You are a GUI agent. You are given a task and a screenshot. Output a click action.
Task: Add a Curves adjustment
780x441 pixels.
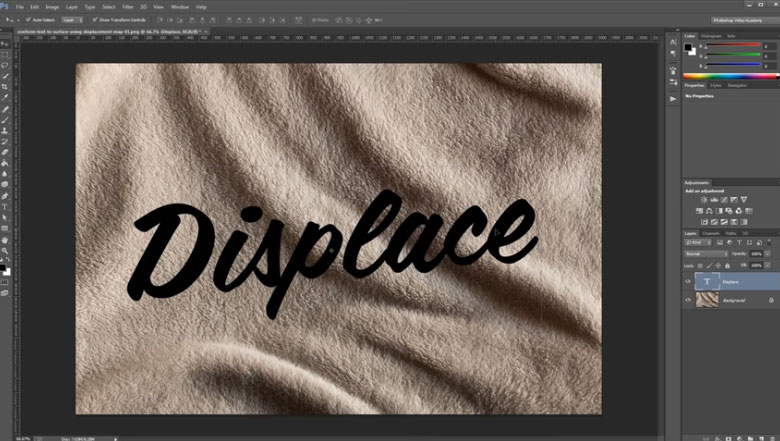point(724,200)
